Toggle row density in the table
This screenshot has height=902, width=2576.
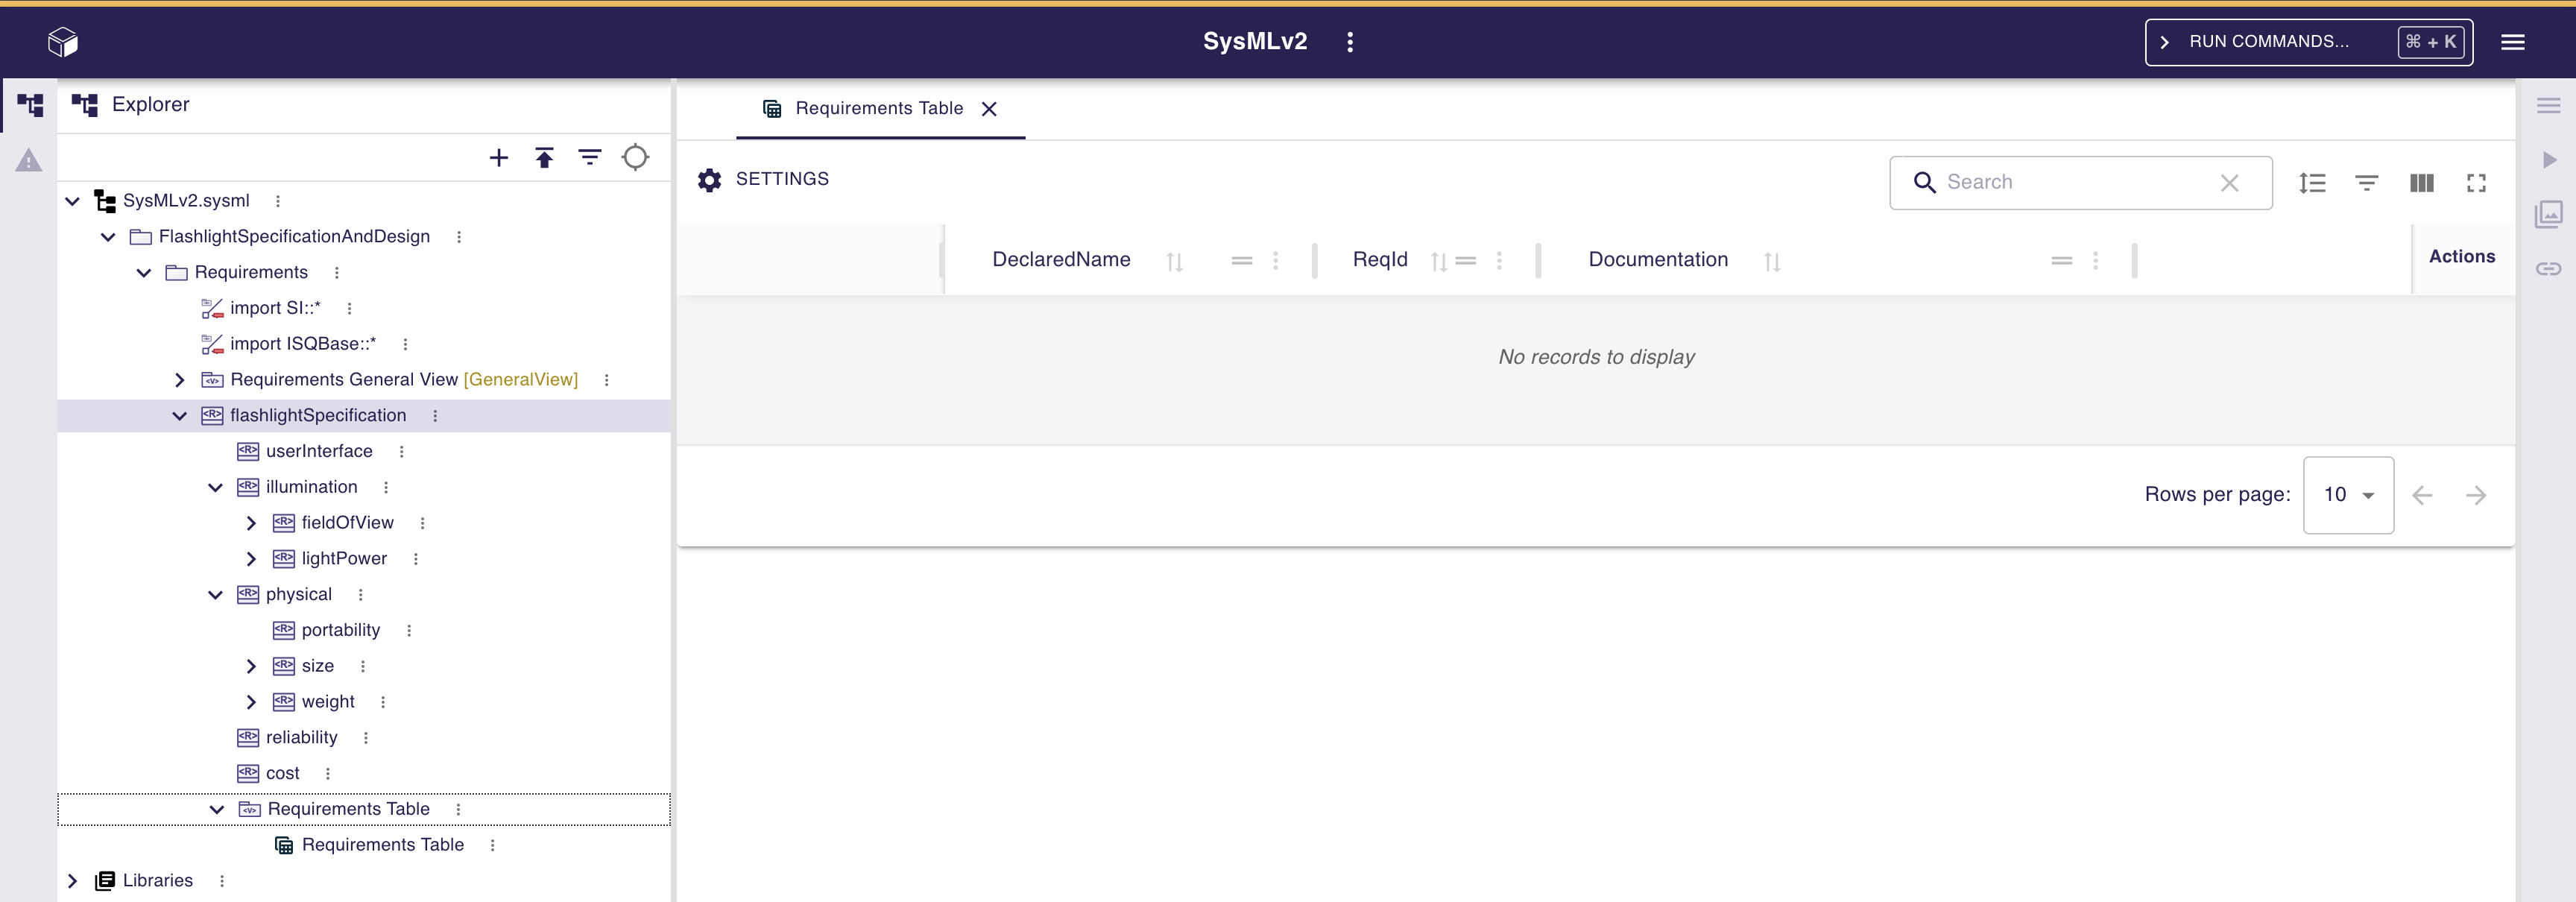(x=2312, y=183)
